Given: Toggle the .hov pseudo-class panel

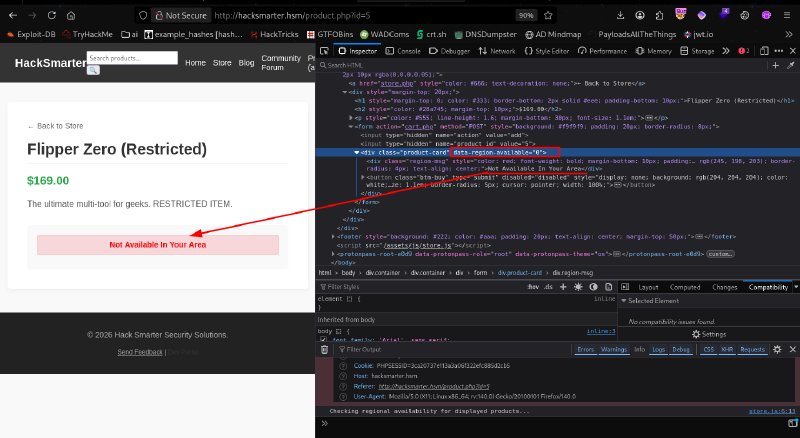Looking at the screenshot, I should (x=533, y=287).
